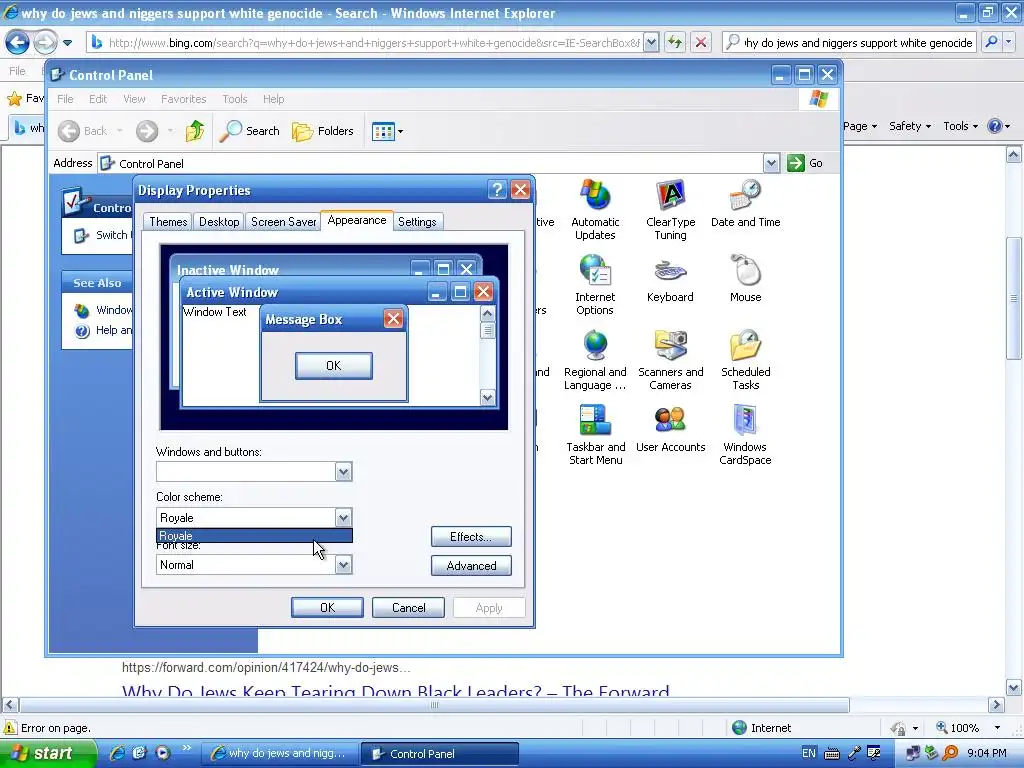Click the Go button in Control Panel
1024x768 pixels.
pos(805,163)
